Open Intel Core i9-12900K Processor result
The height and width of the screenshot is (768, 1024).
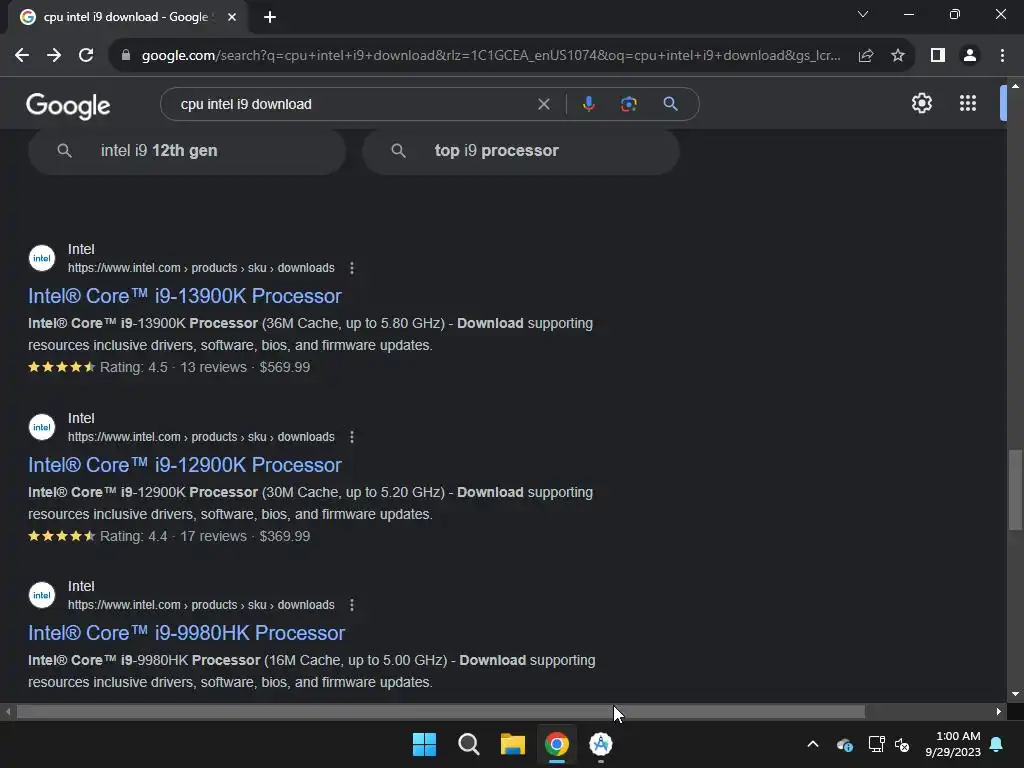pyautogui.click(x=185, y=465)
